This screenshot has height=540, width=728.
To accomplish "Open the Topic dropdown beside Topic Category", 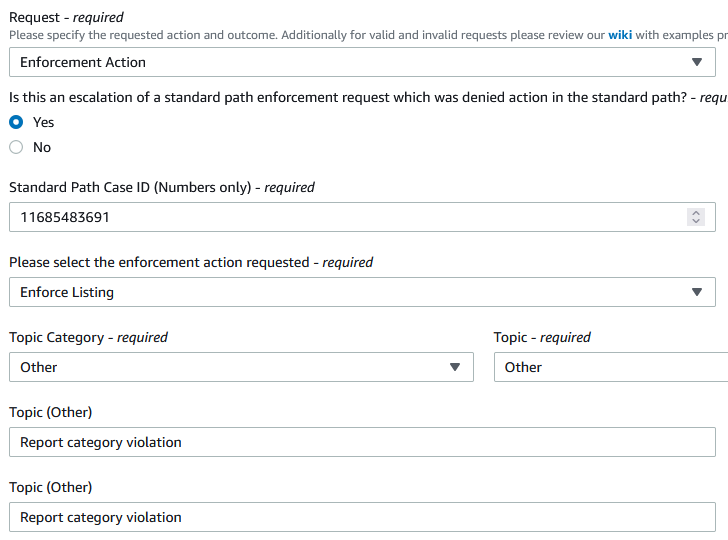I will click(610, 367).
